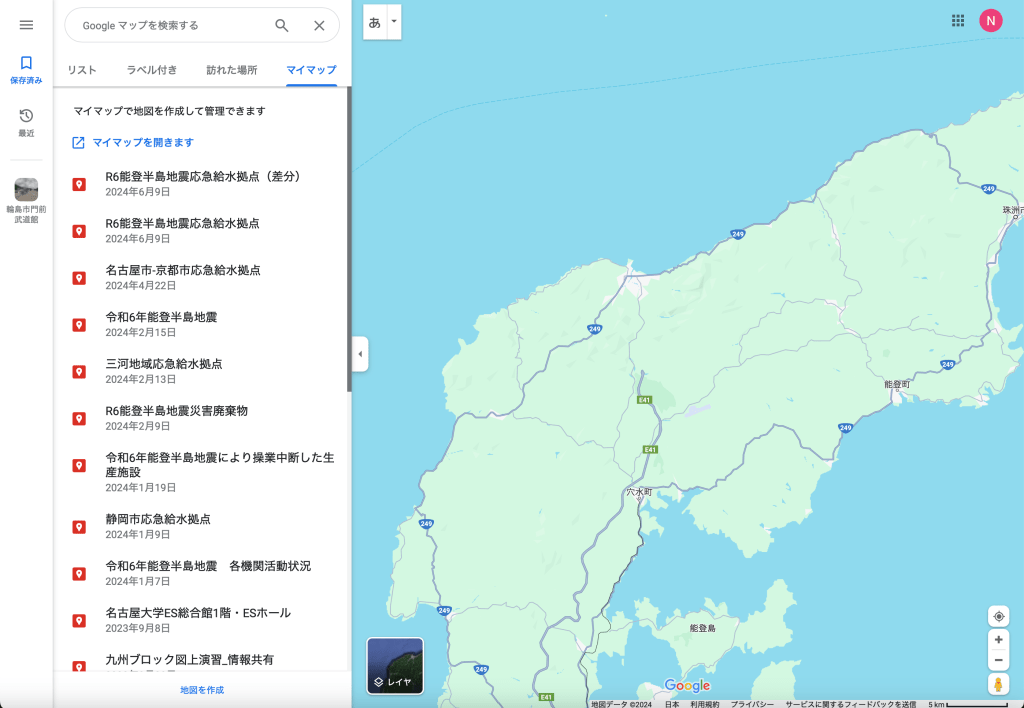This screenshot has width=1024, height=708.
Task: Click the account profile avatar
Action: (x=990, y=20)
